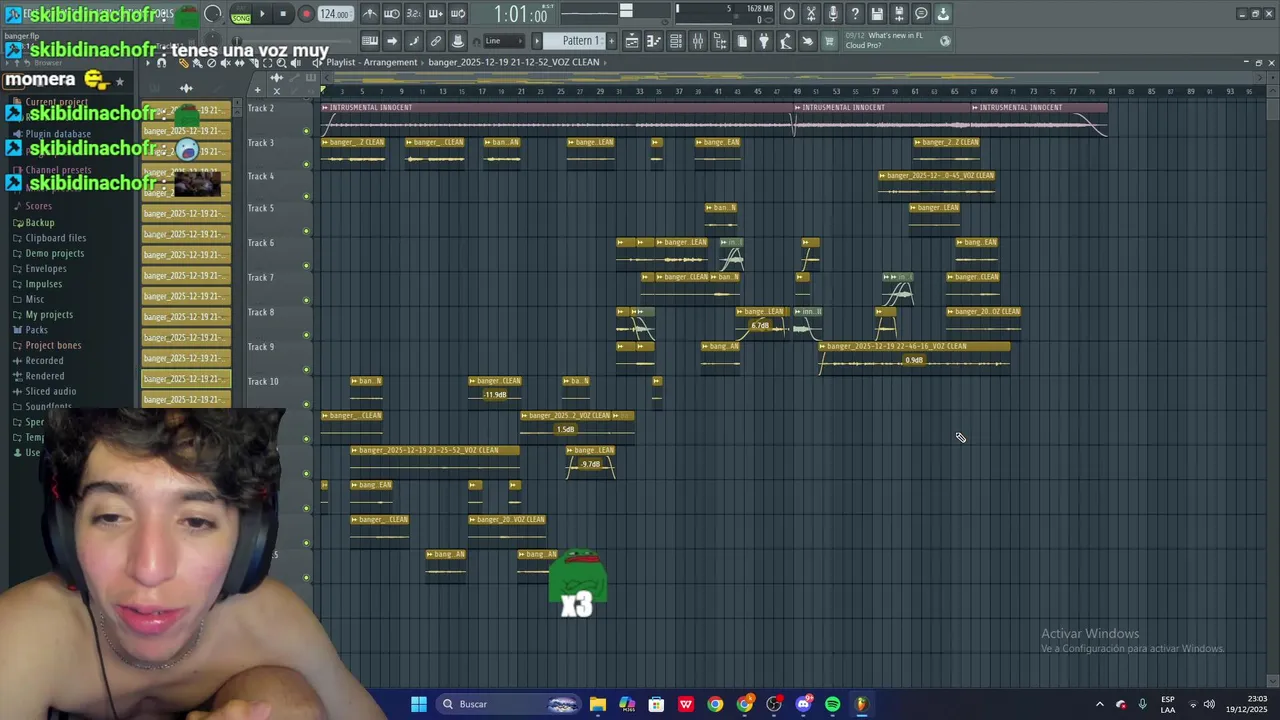
Task: Expand the Demo projects folder
Action: 55,254
